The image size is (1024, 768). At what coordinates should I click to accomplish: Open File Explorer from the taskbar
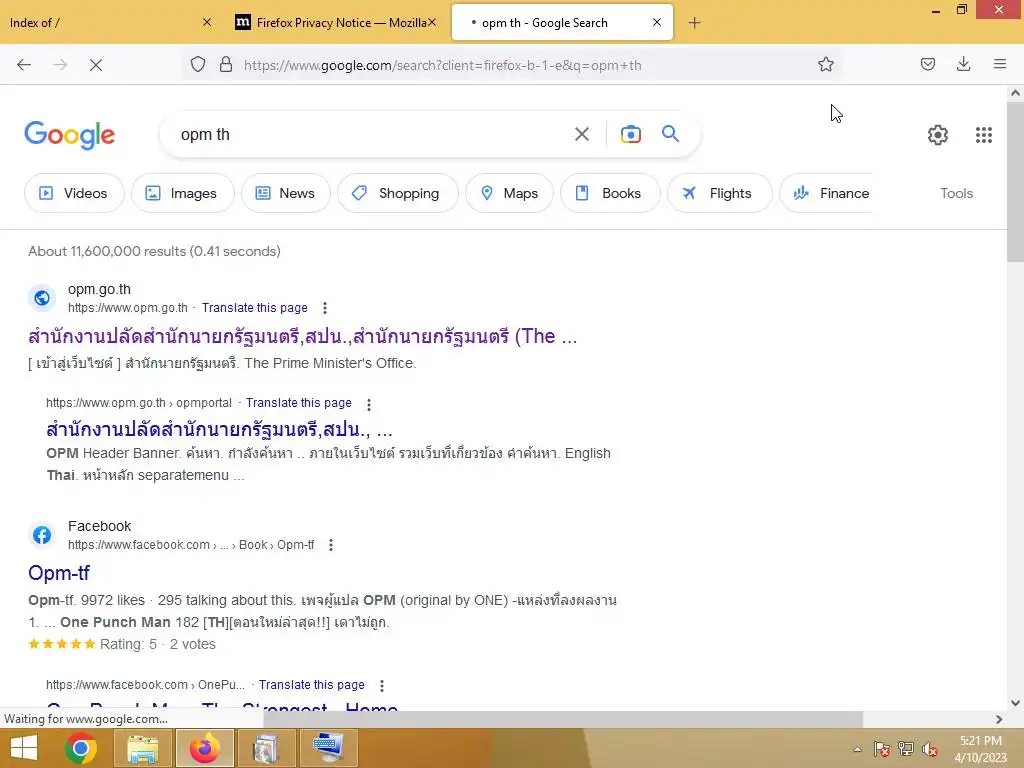pyautogui.click(x=142, y=748)
